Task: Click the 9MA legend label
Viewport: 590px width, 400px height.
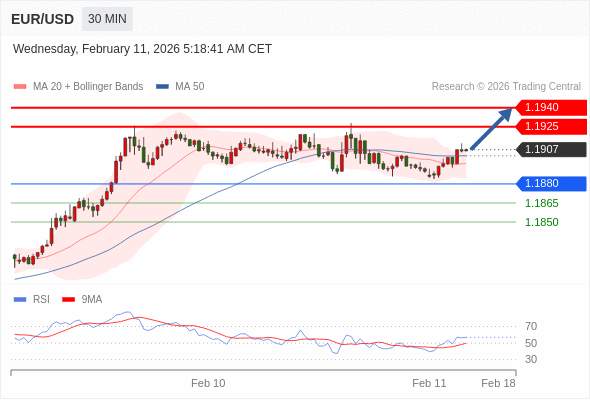Action: point(92,300)
